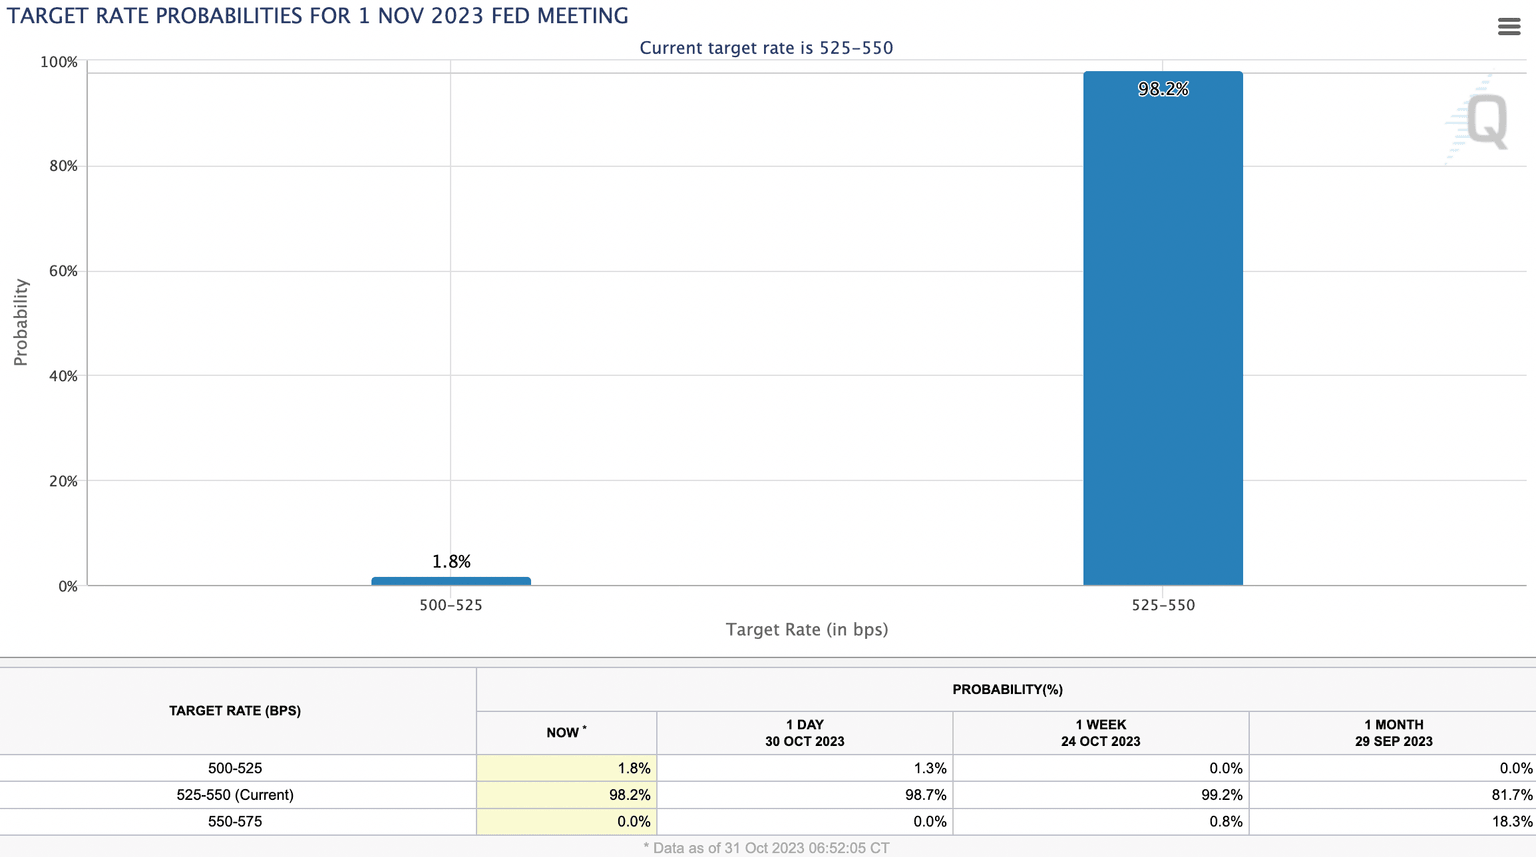Open the chart context menu (hamburger icon)
The width and height of the screenshot is (1536, 857).
pos(1509,26)
